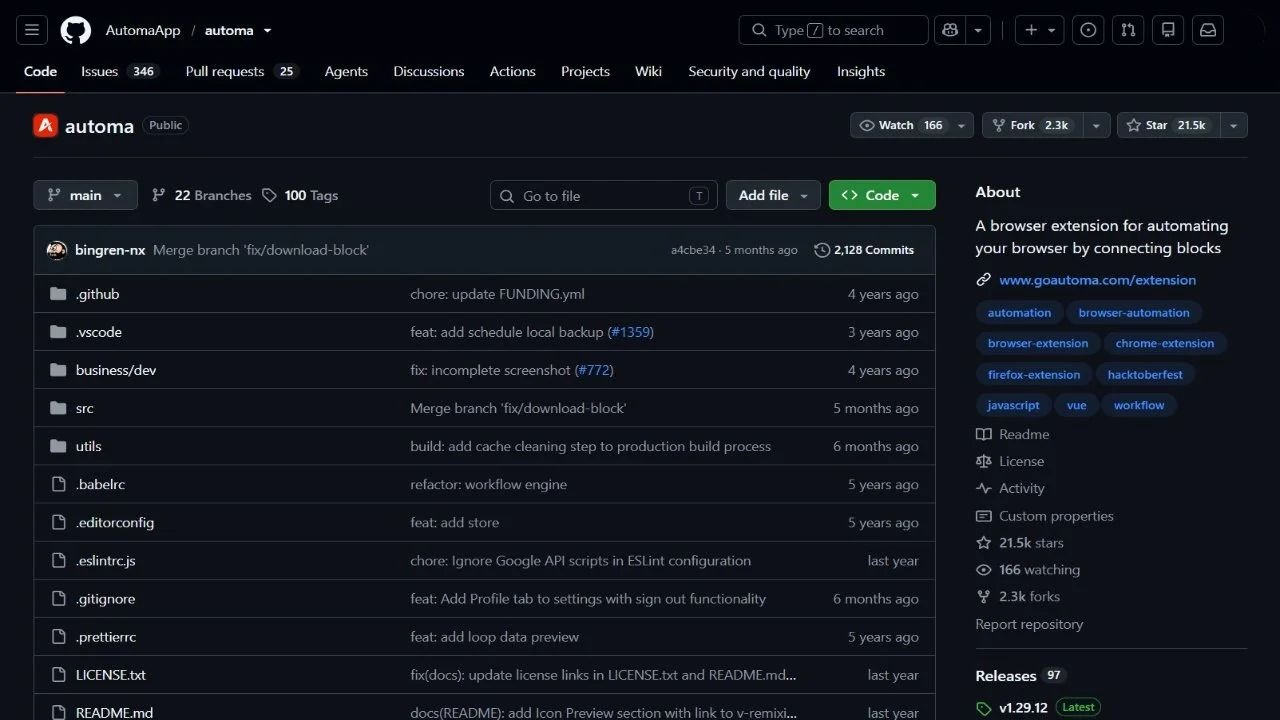Expand the Copilot dropdown arrow
The image size is (1280, 720).
coord(977,30)
